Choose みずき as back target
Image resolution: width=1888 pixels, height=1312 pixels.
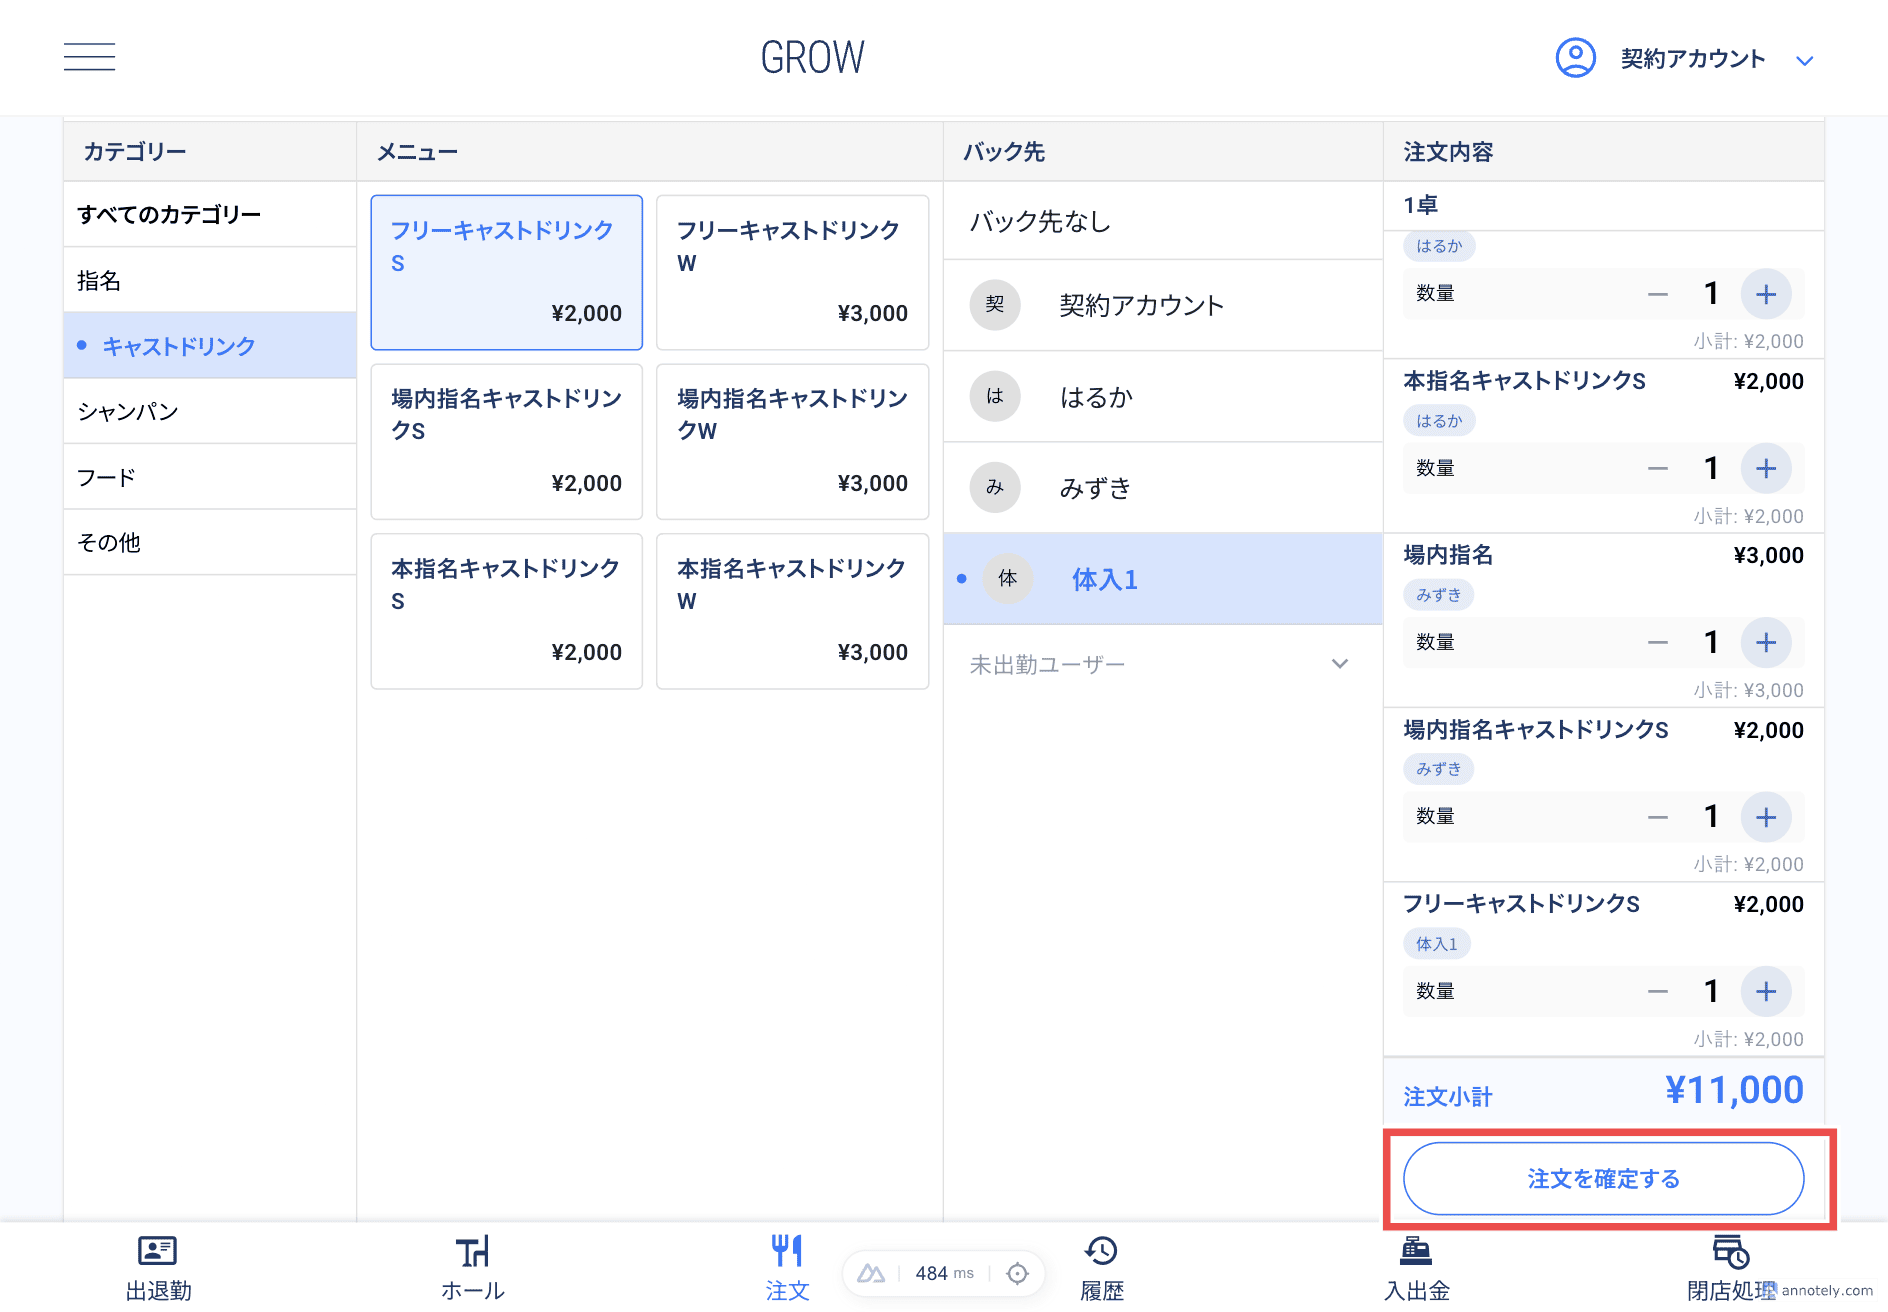pos(1162,488)
